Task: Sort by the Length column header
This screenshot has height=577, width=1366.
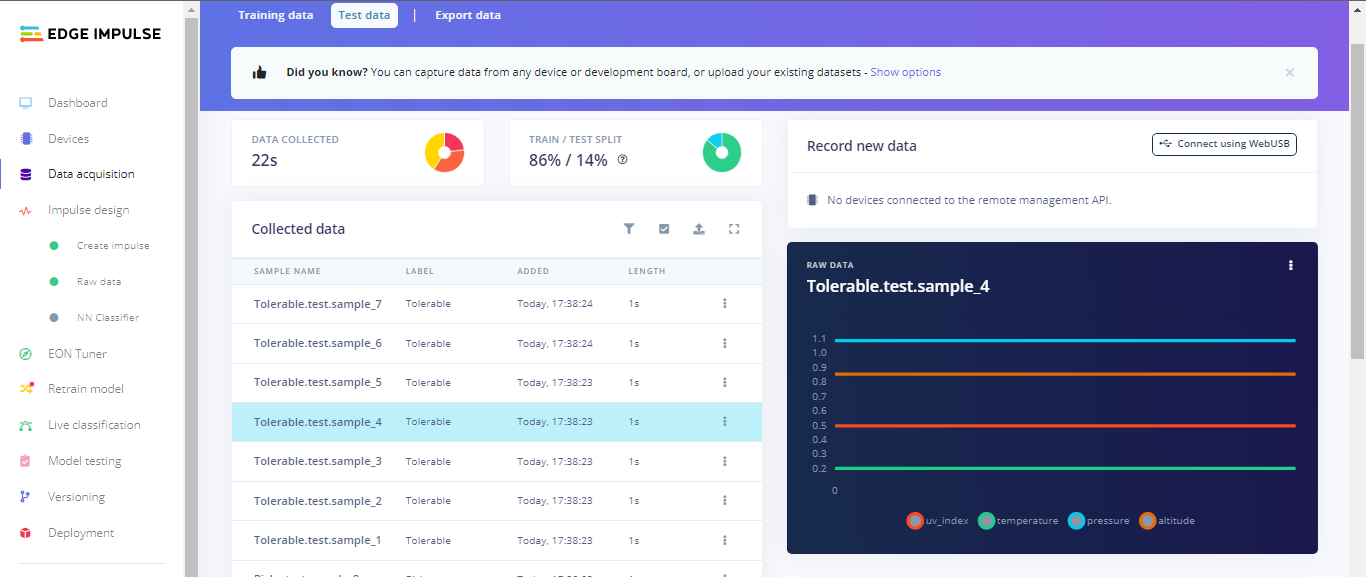Action: pos(647,271)
